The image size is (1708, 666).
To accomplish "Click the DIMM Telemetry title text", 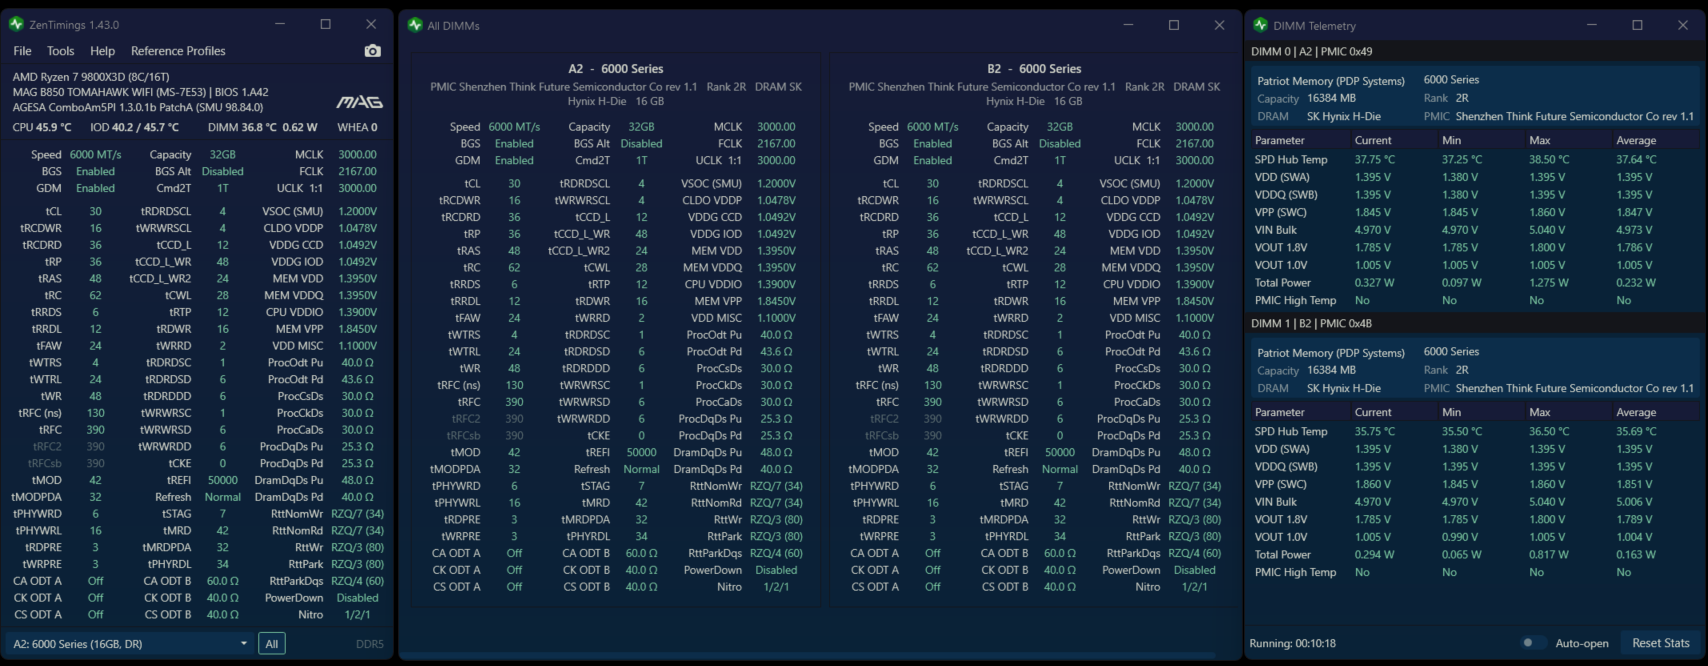I will pos(1314,26).
